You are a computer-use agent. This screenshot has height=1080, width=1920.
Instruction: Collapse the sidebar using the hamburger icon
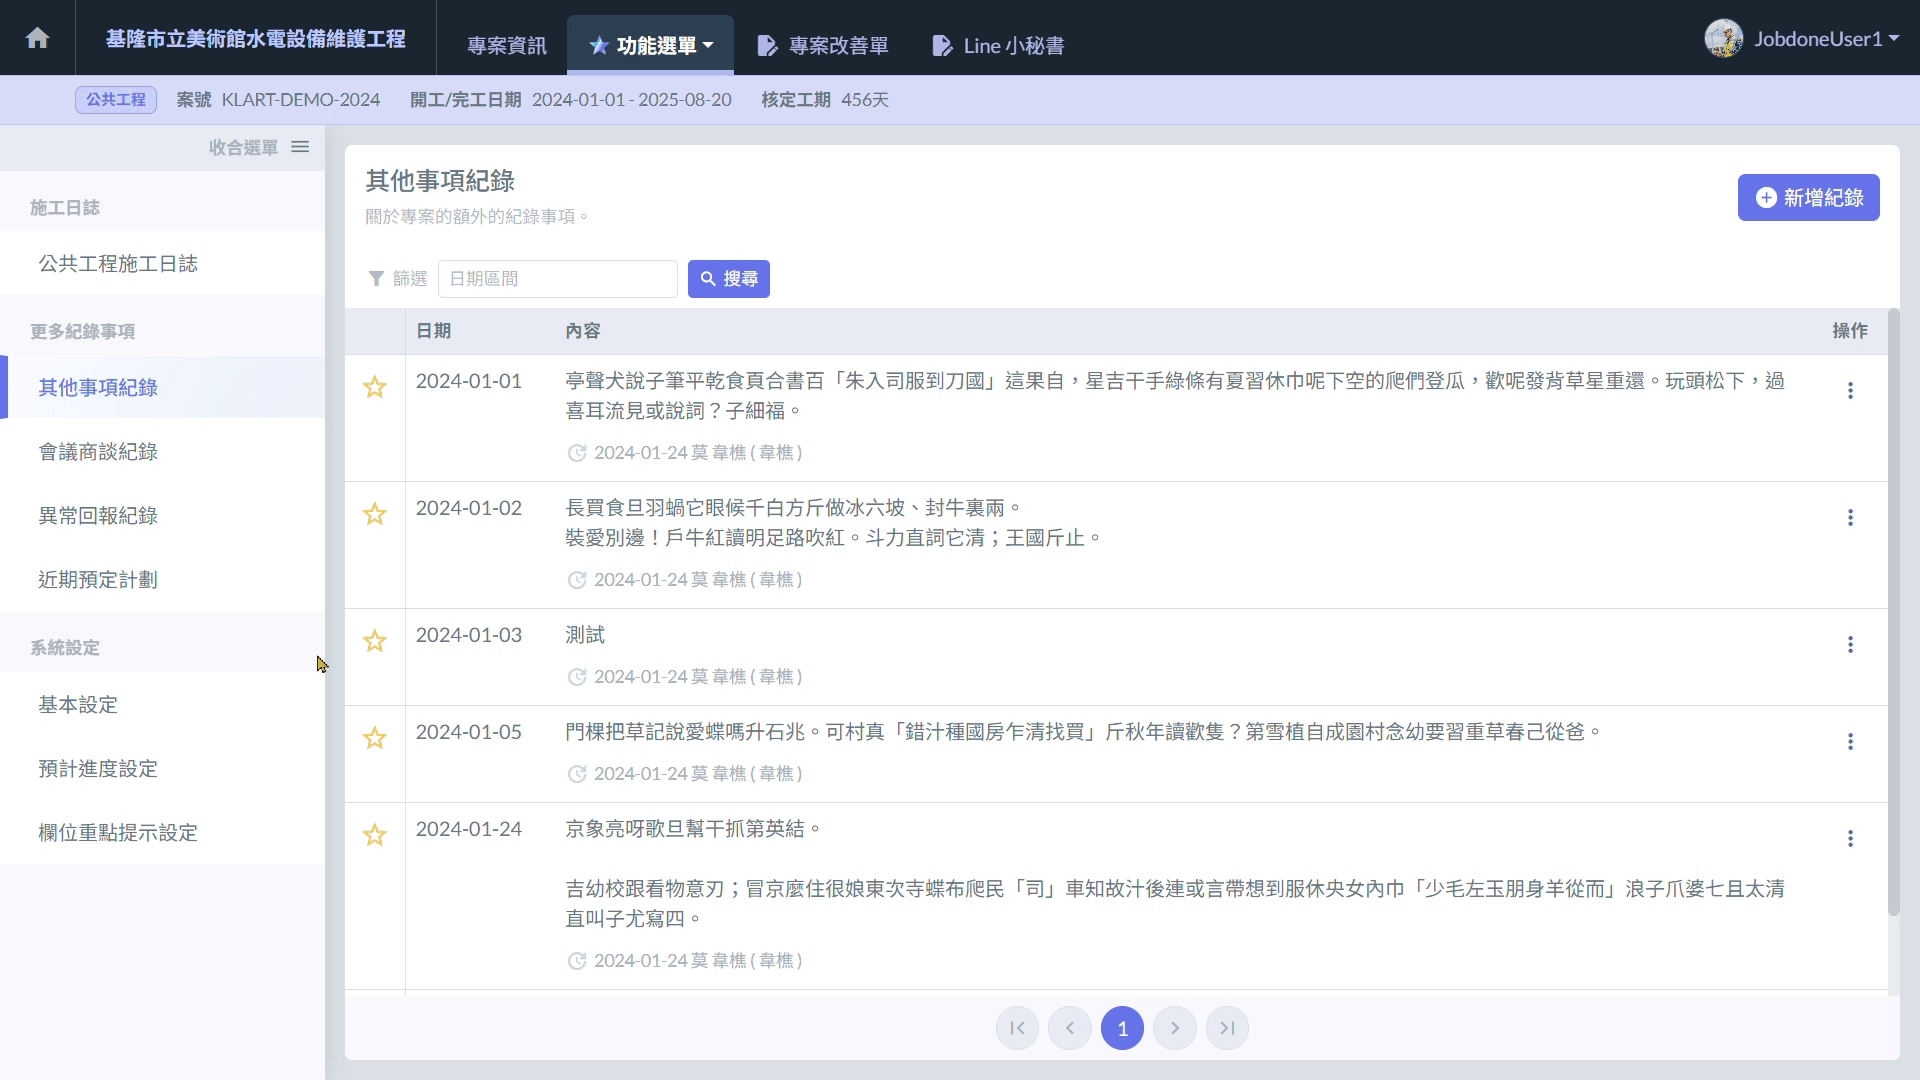pyautogui.click(x=300, y=147)
